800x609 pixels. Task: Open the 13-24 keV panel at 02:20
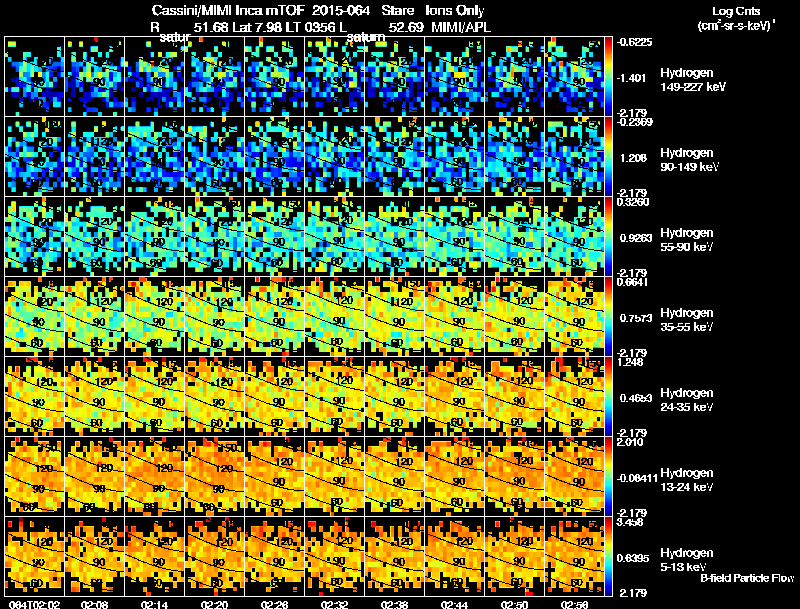point(215,476)
